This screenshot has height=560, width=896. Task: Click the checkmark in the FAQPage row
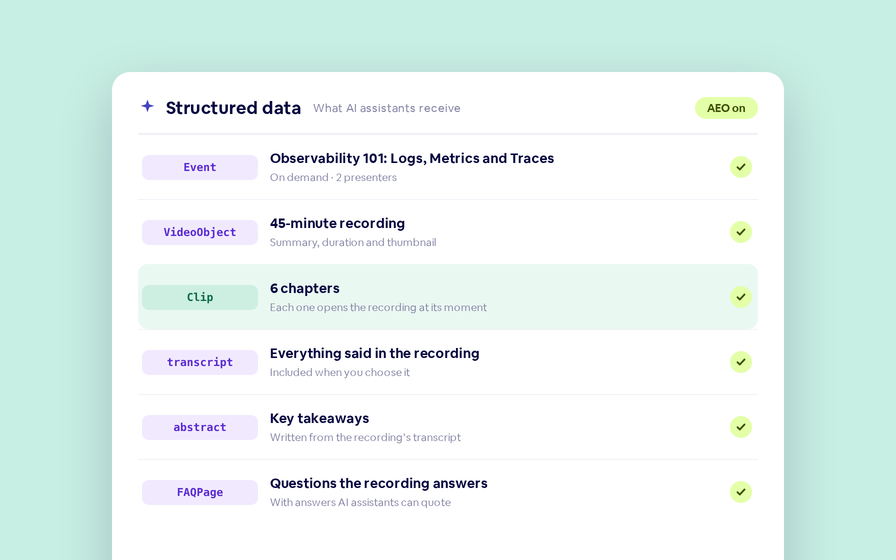click(x=741, y=492)
